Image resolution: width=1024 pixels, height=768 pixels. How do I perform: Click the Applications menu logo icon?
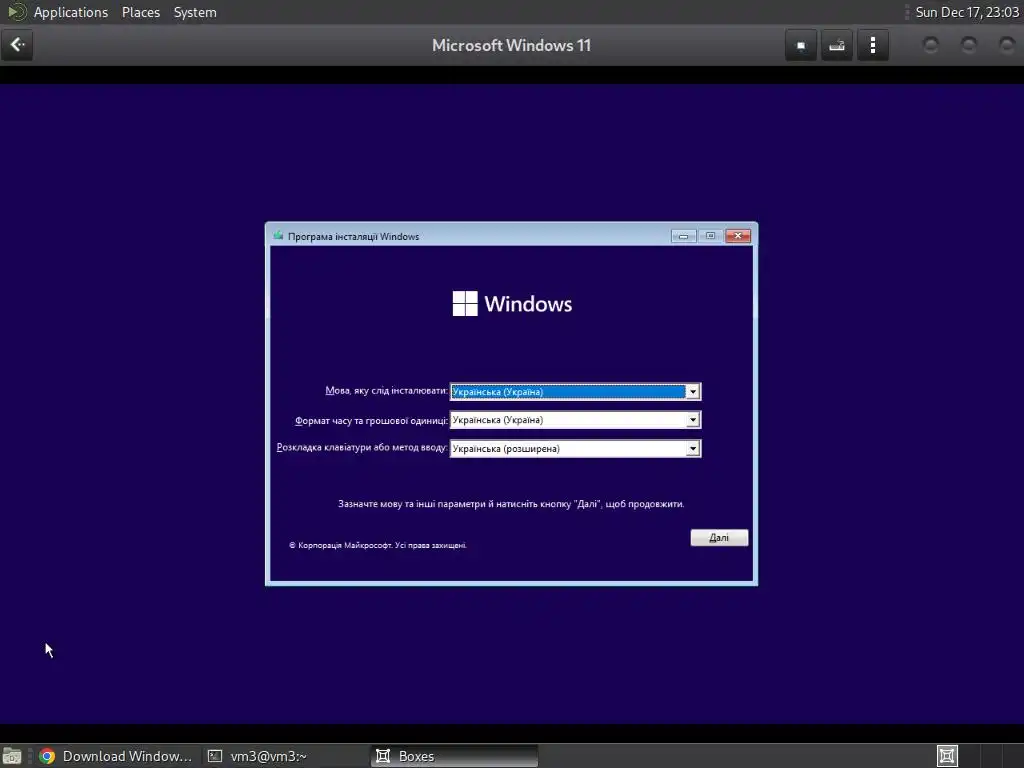pyautogui.click(x=17, y=12)
